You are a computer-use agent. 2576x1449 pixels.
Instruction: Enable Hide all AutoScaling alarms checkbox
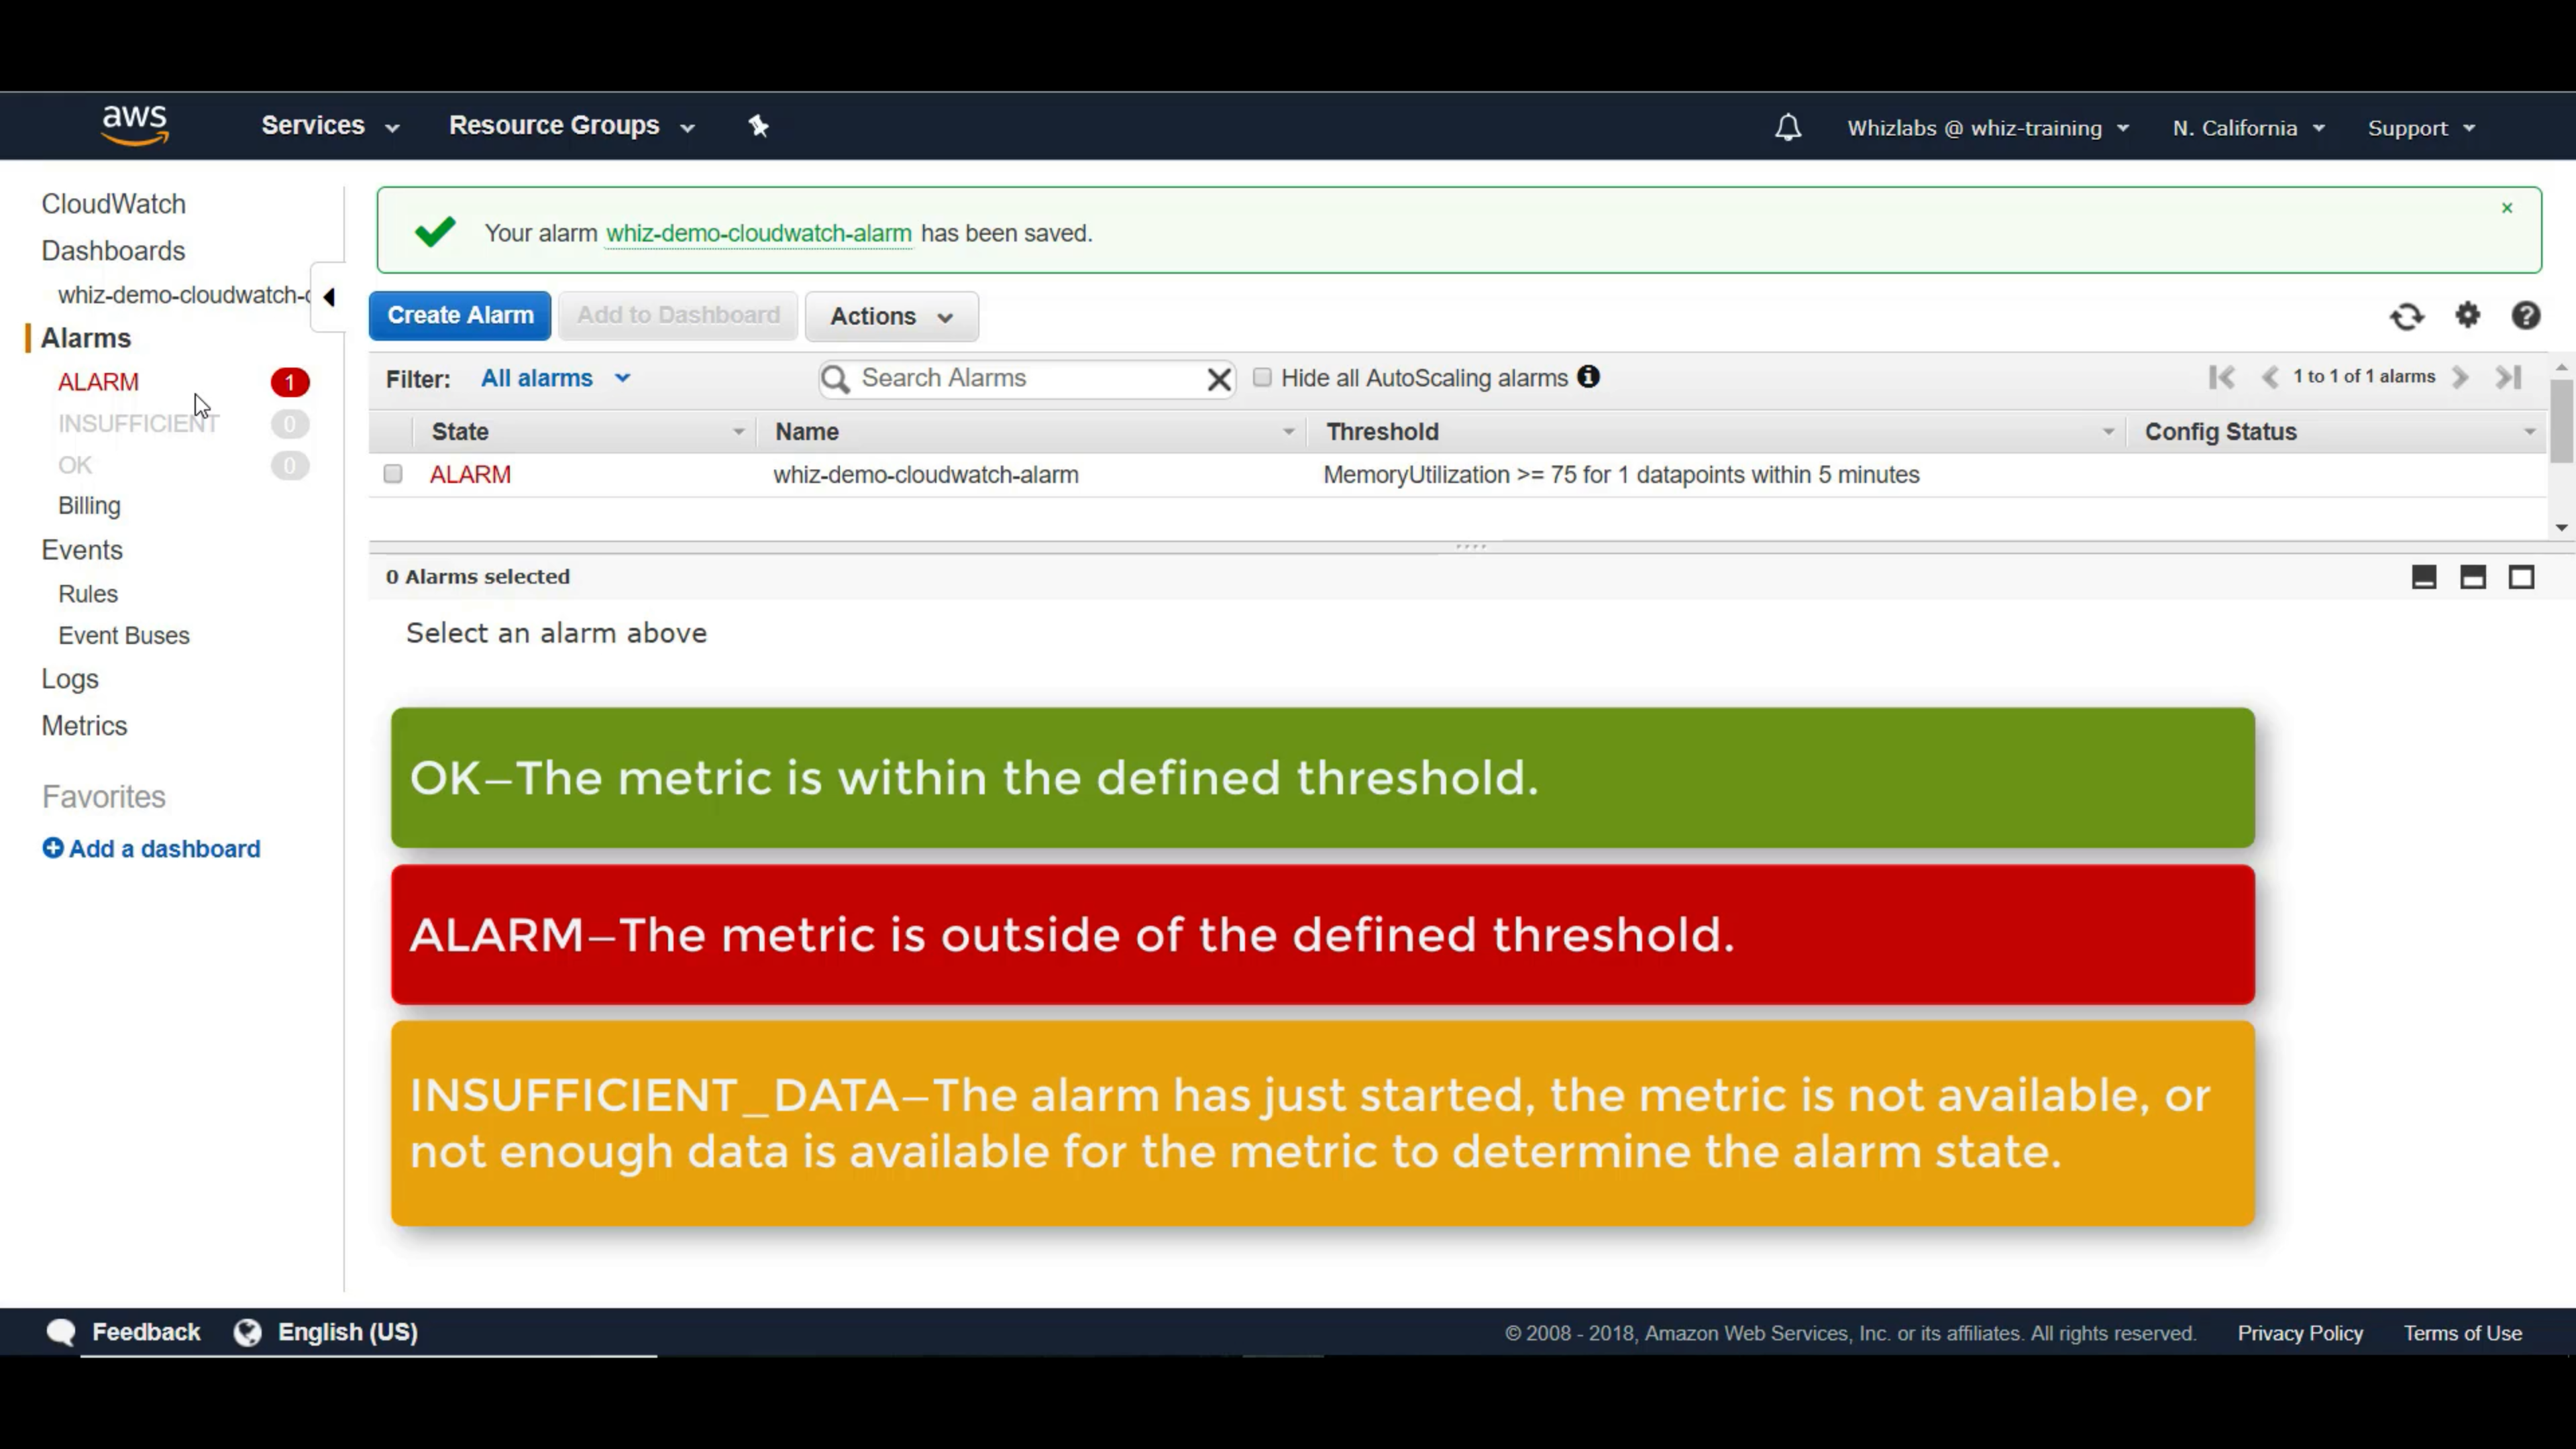coord(1262,377)
